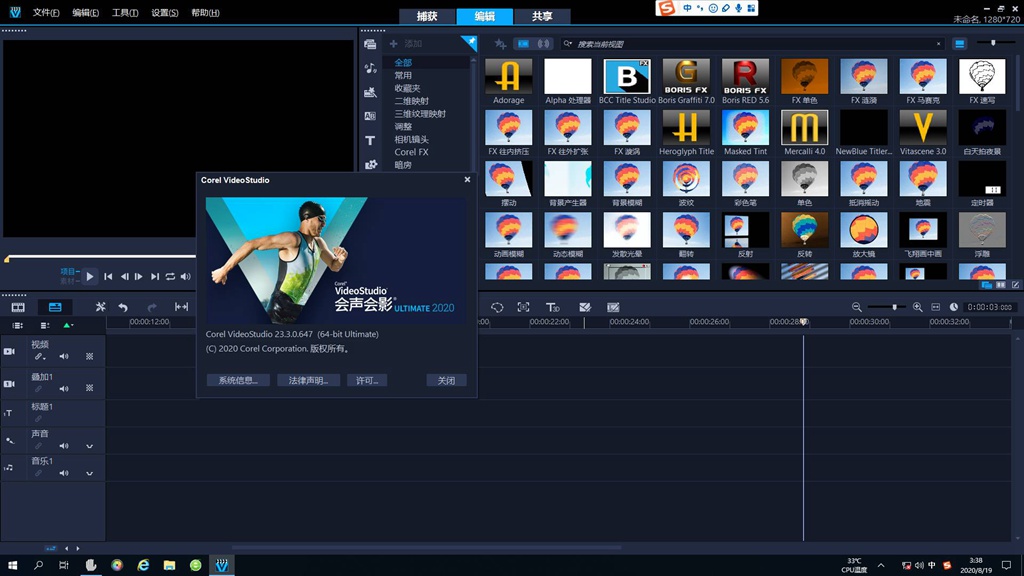Expand the 声音 track options chevron
Screen dimensions: 1024x576
pyautogui.click(x=89, y=446)
